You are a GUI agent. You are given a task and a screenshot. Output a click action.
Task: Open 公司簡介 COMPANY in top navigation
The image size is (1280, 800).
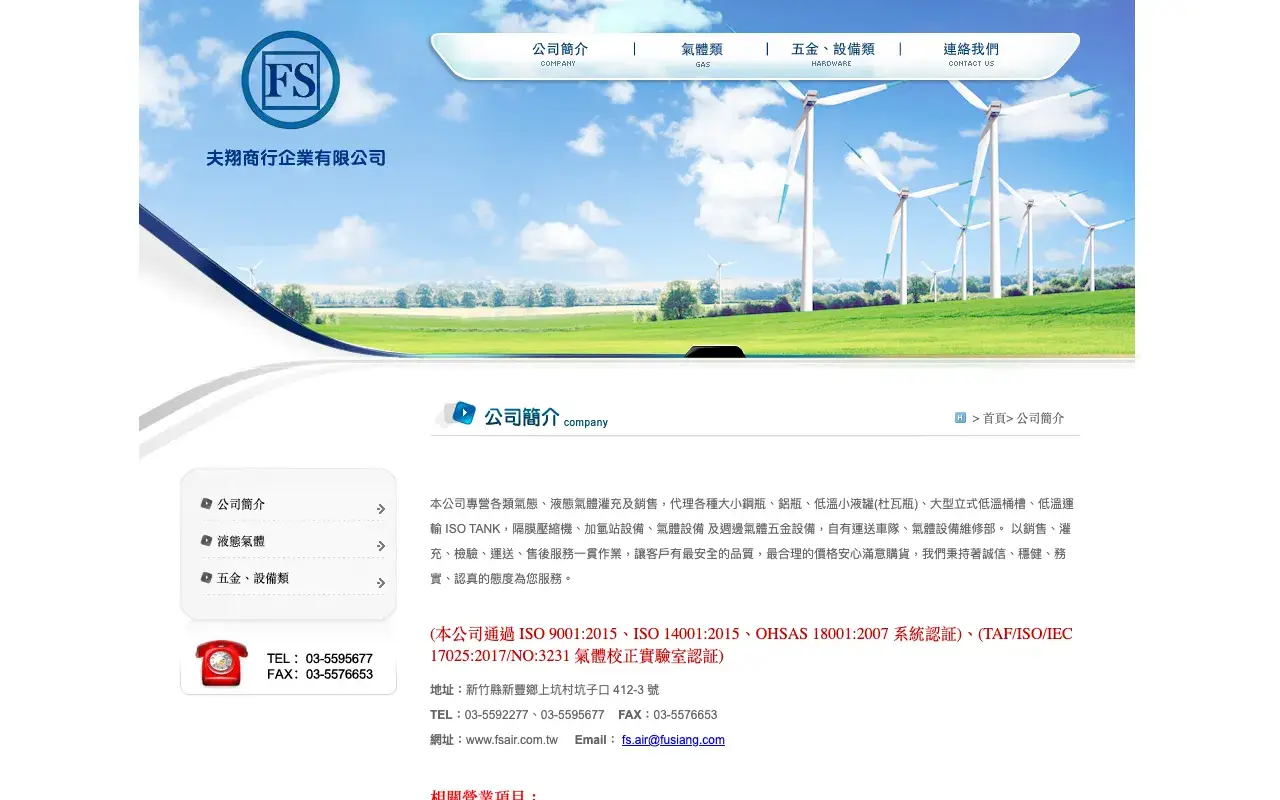[x=559, y=54]
